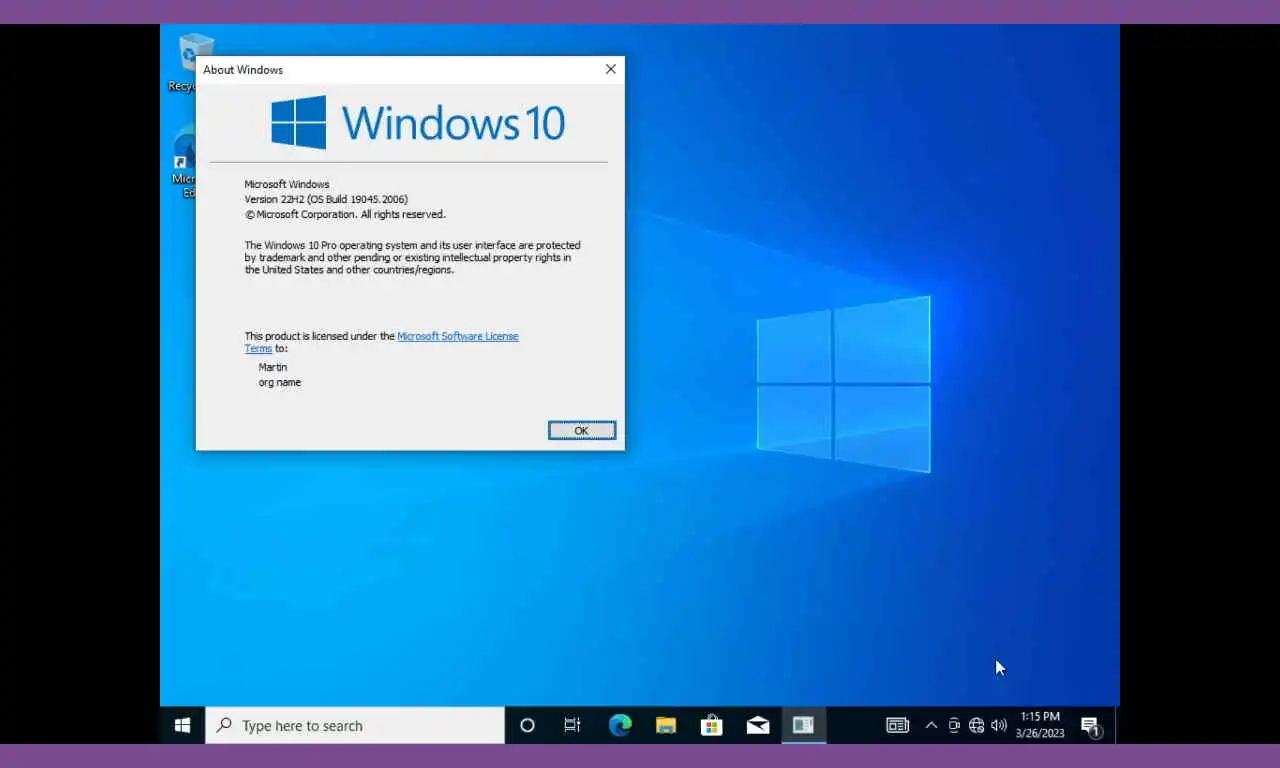This screenshot has width=1280, height=768.
Task: Open the volume control
Action: point(998,725)
